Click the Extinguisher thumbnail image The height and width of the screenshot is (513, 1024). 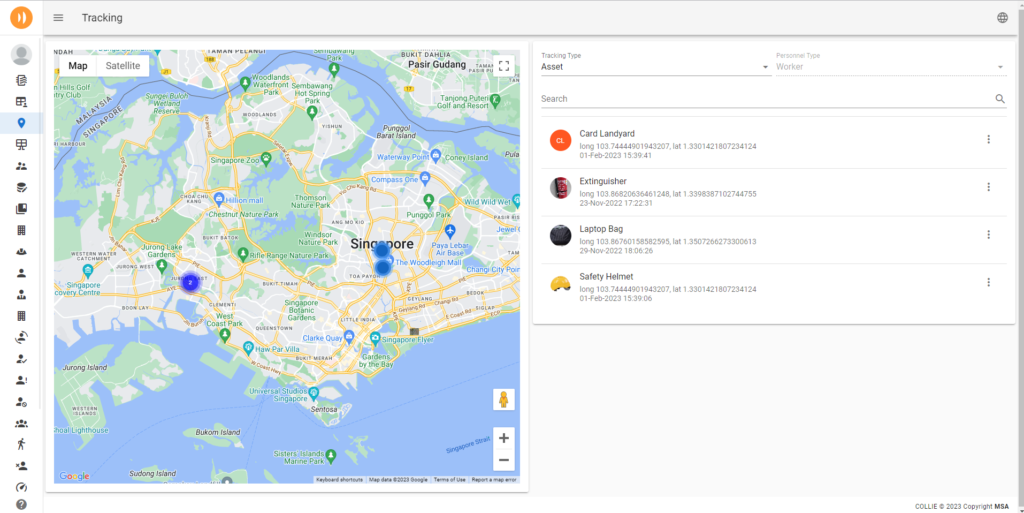pyautogui.click(x=560, y=188)
